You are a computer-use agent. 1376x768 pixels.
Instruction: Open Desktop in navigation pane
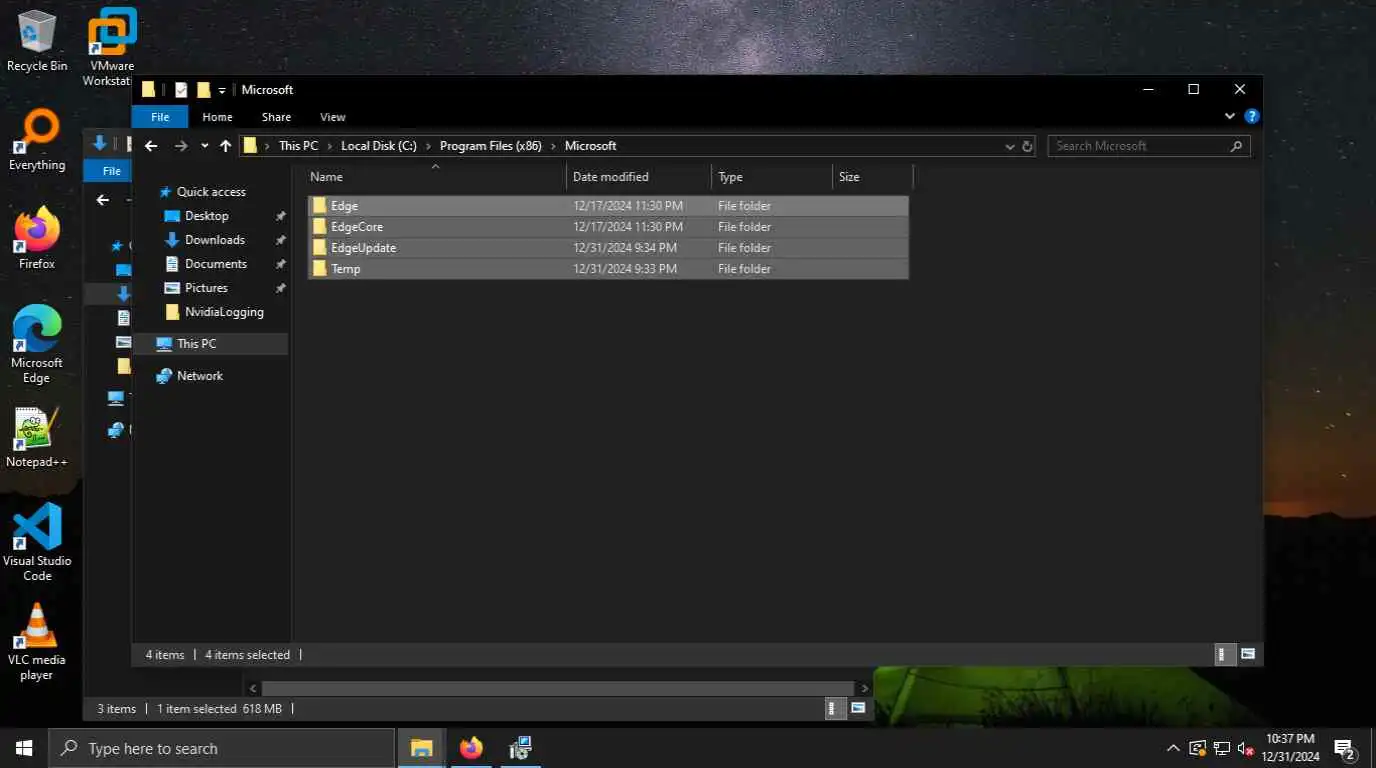[x=207, y=216]
